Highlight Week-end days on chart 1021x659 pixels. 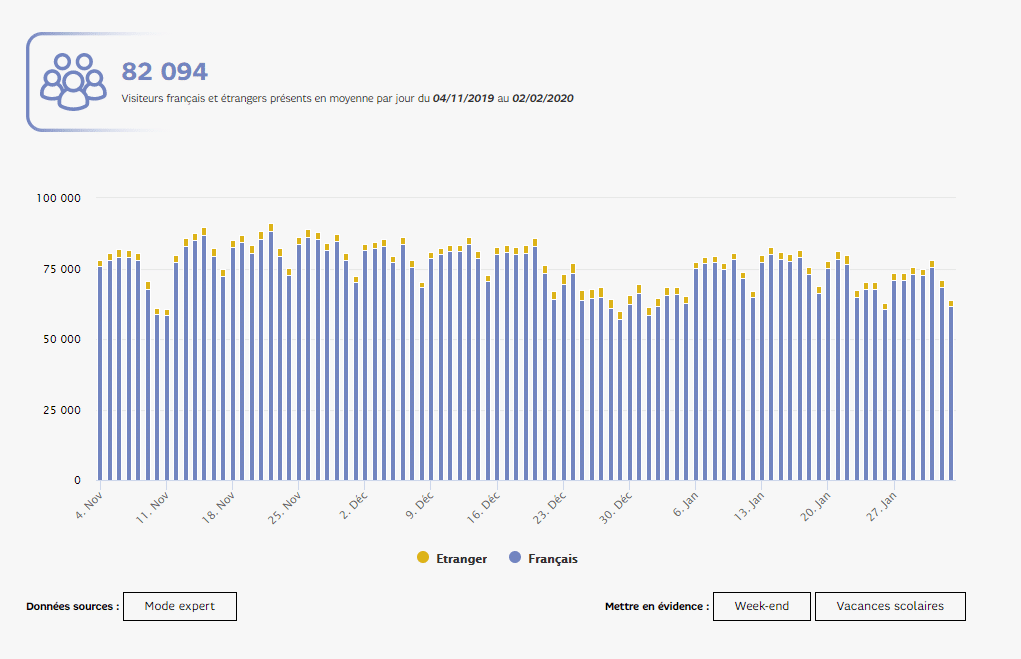[761, 607]
